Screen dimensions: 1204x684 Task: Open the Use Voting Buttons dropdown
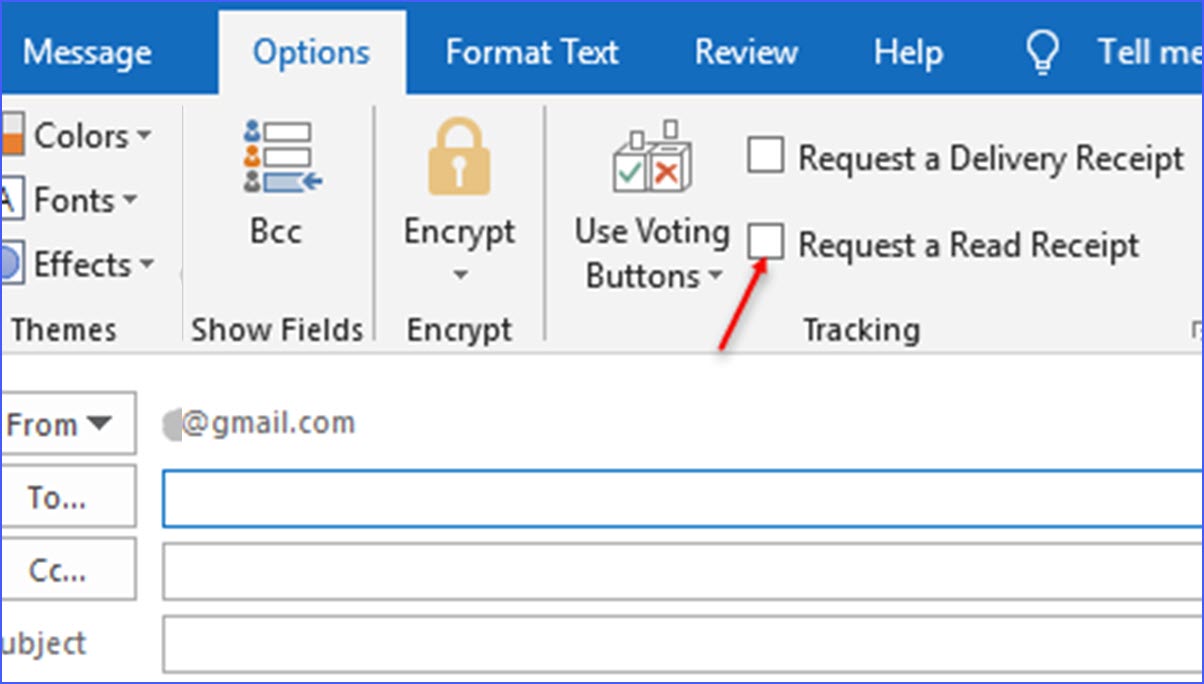tap(714, 278)
